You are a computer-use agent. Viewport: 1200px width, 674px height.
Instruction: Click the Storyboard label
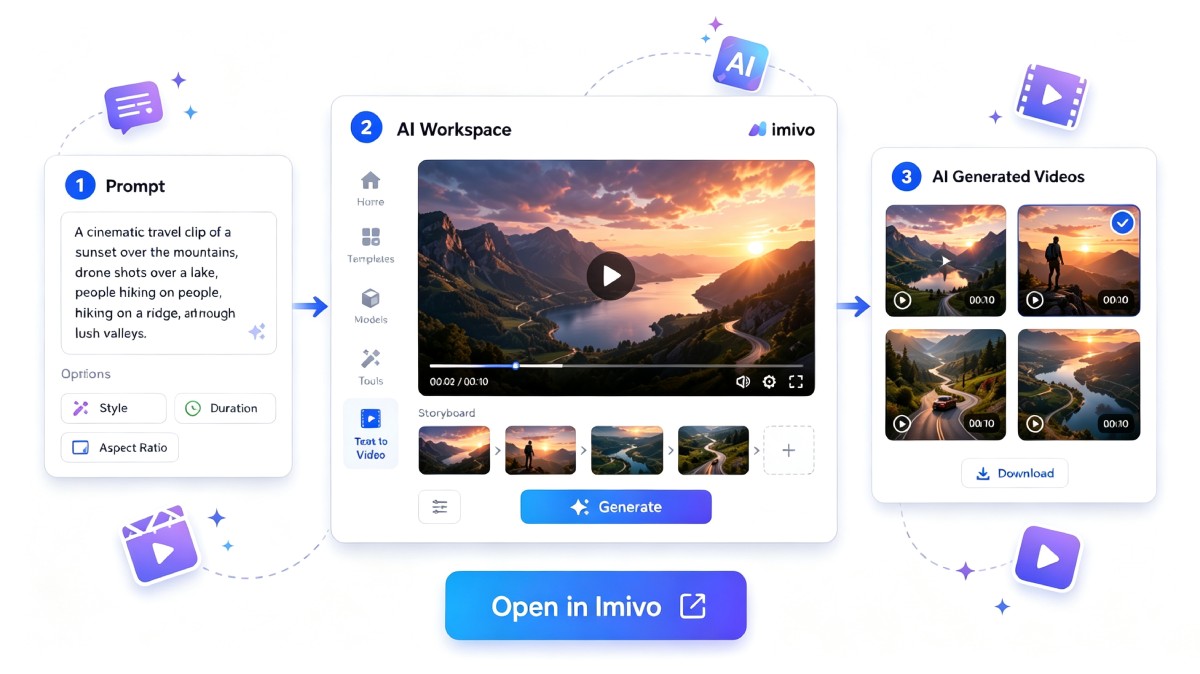(x=447, y=413)
